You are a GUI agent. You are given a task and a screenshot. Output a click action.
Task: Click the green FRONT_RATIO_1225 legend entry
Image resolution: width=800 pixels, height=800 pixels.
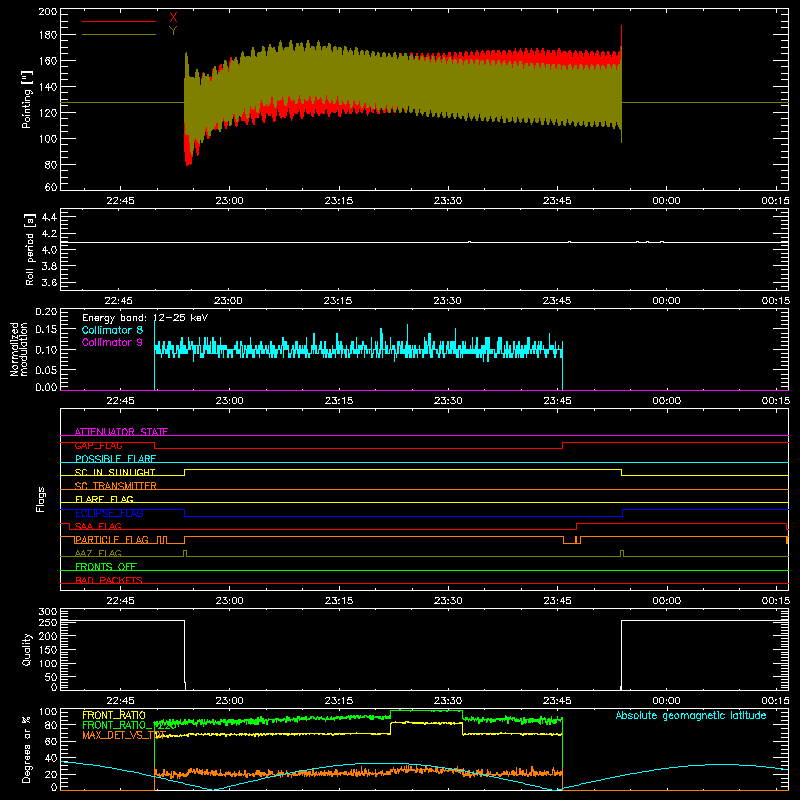[130, 725]
